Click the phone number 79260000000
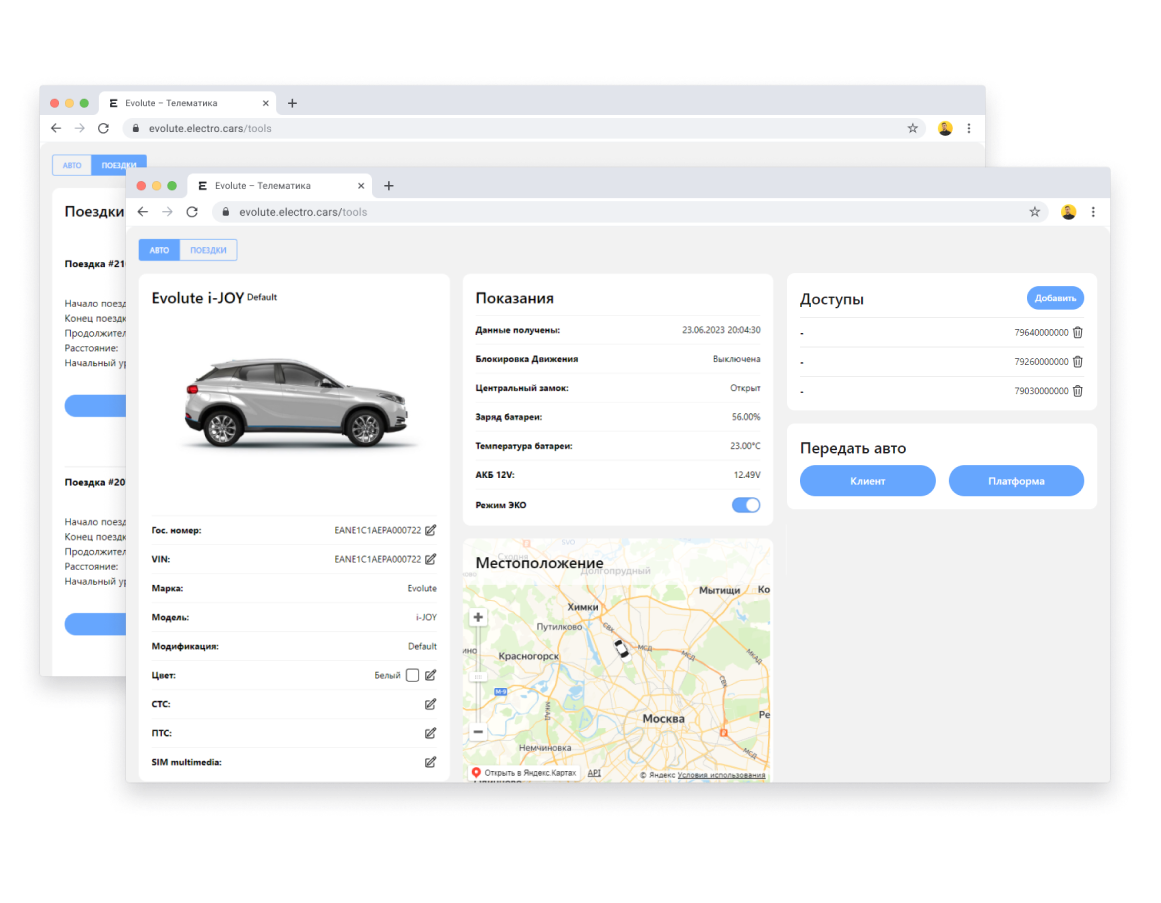This screenshot has height=903, width=1161. (1041, 361)
